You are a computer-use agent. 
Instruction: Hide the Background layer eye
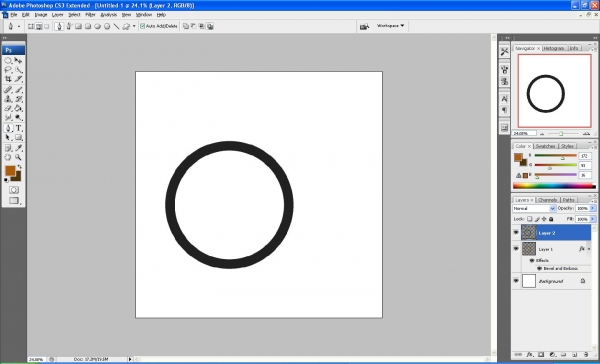pos(516,281)
